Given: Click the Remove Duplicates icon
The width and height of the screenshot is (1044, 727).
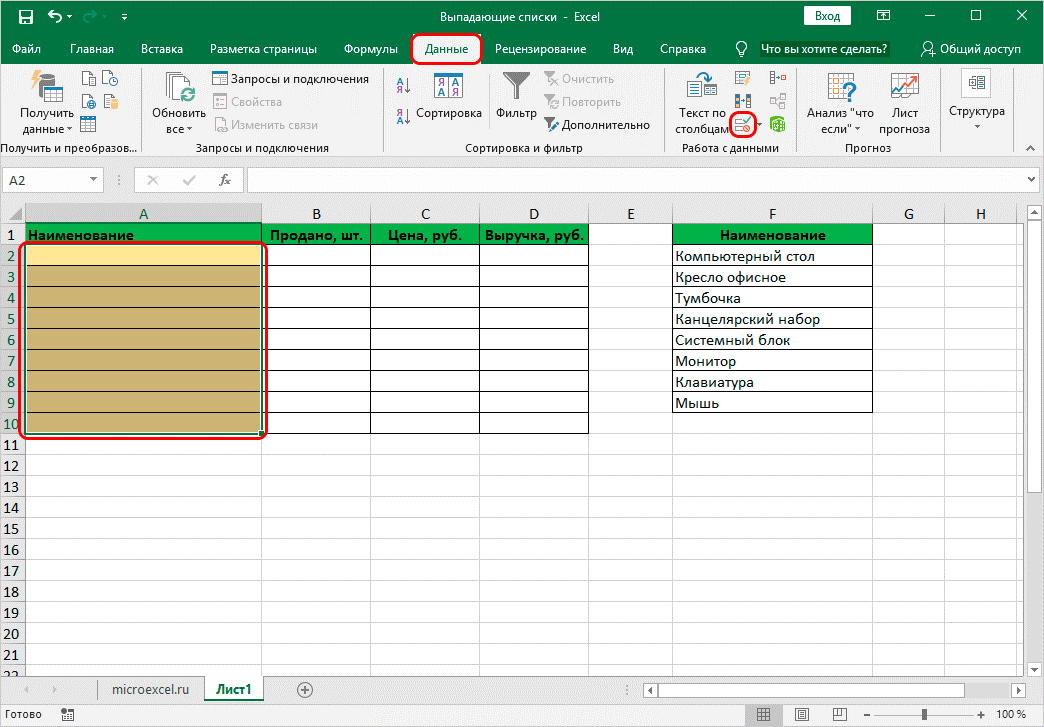Looking at the screenshot, I should (743, 101).
